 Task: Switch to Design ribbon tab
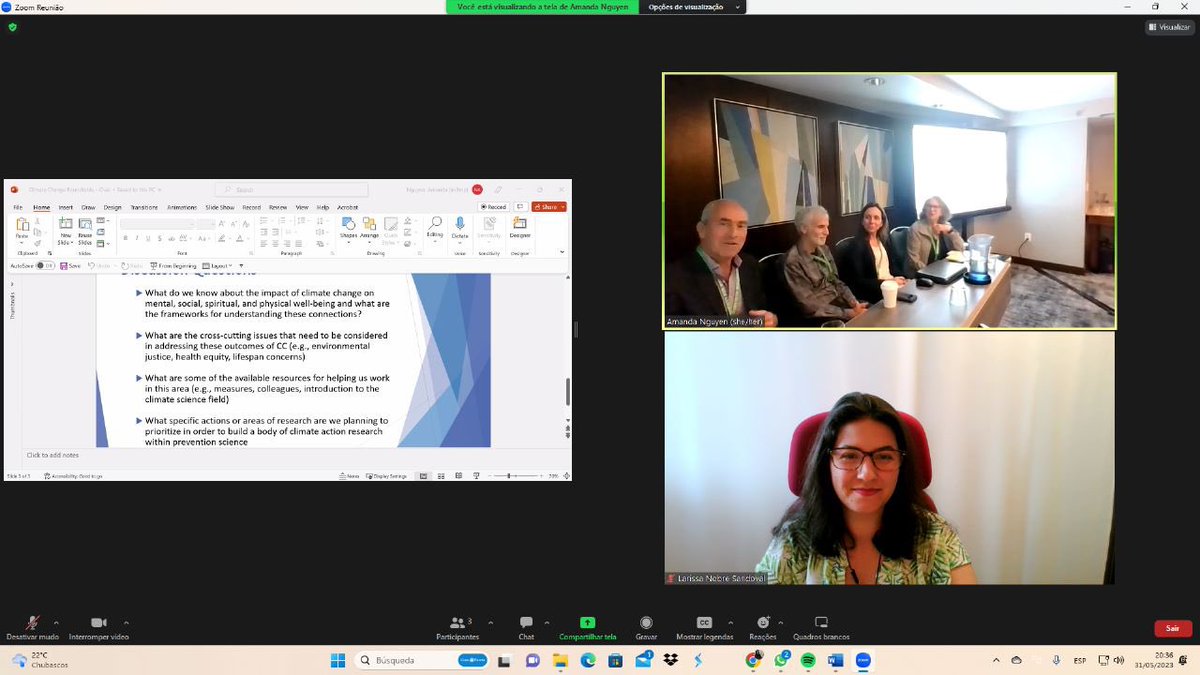(x=112, y=208)
